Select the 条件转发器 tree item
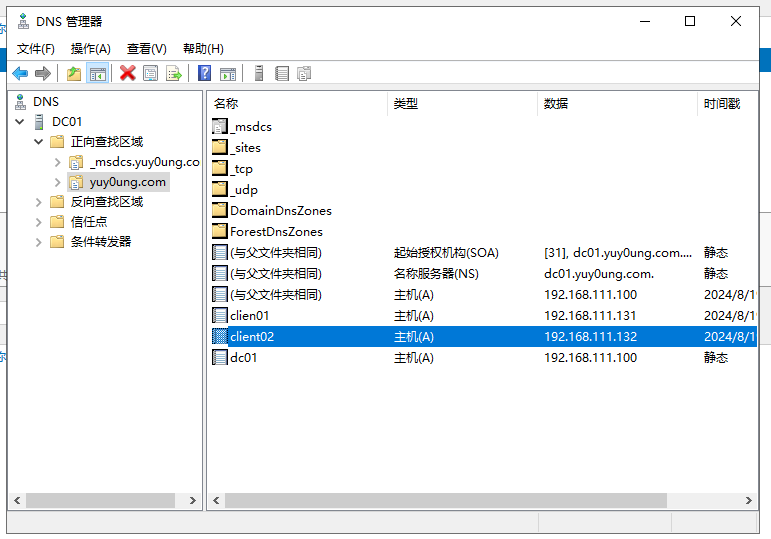 100,242
